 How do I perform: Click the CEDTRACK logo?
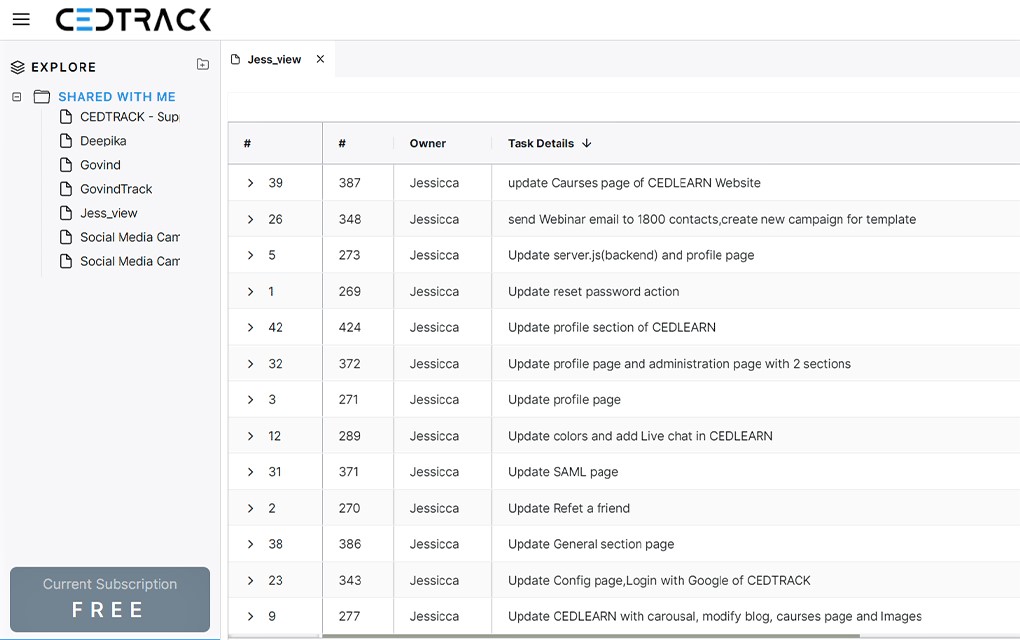[133, 19]
